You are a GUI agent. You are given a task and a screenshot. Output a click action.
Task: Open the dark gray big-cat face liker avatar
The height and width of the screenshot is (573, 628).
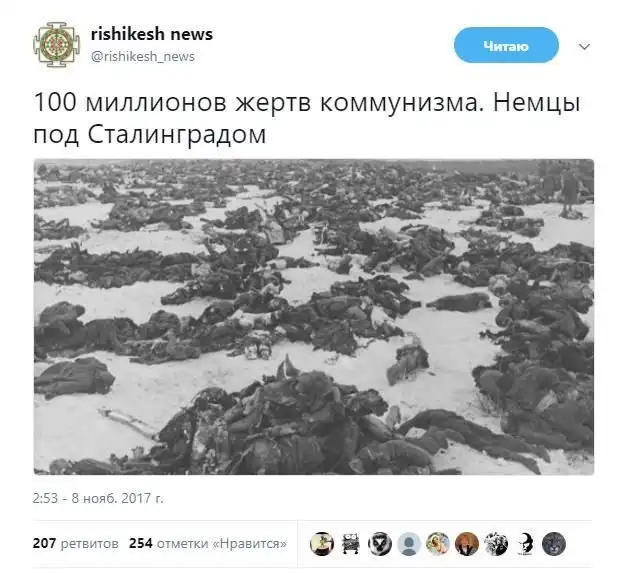pos(554,544)
